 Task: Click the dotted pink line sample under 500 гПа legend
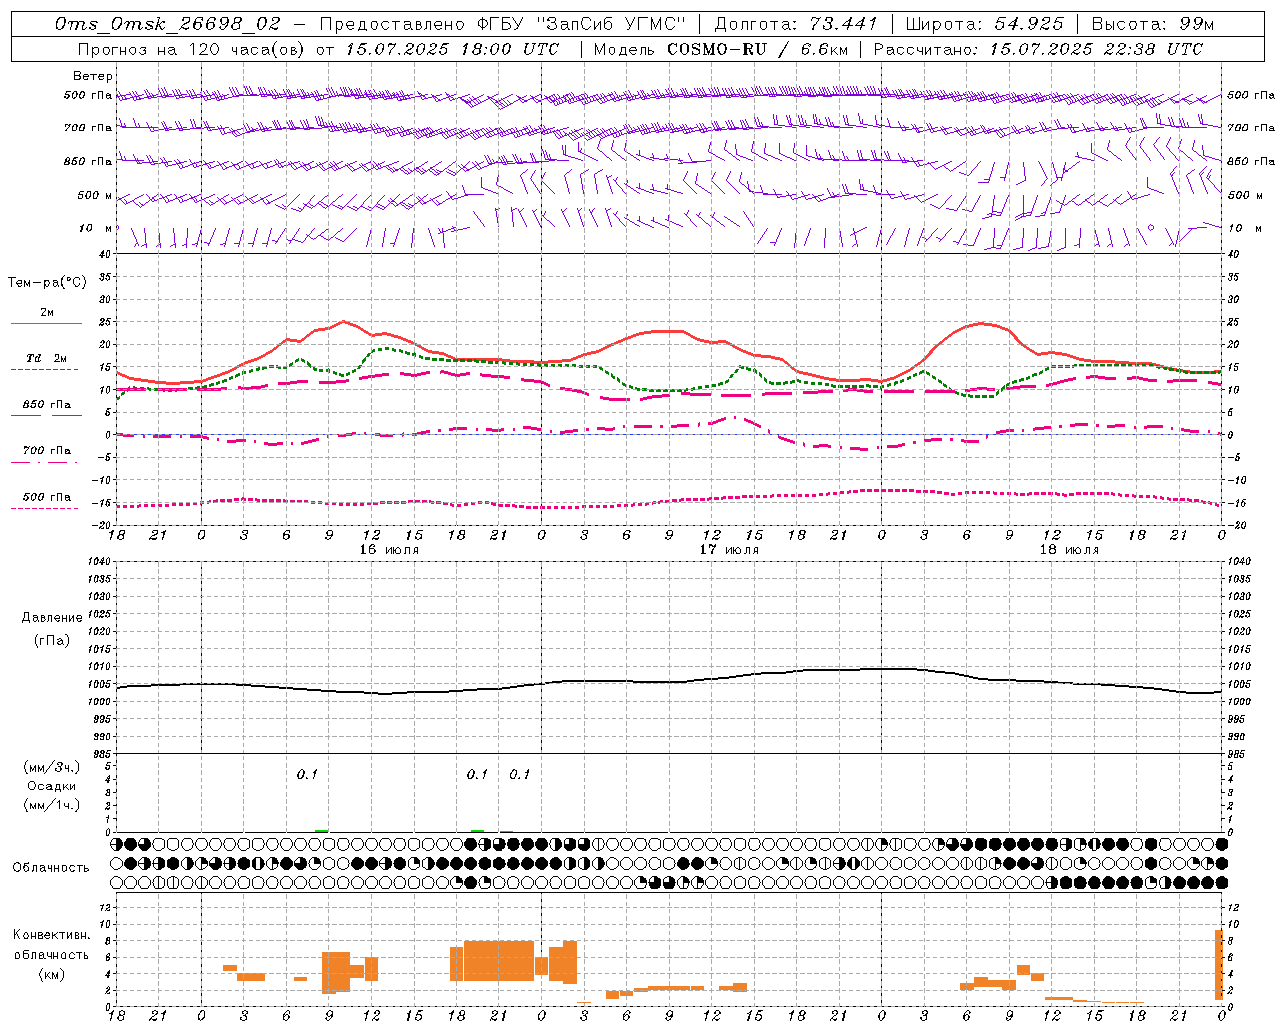pyautogui.click(x=44, y=509)
